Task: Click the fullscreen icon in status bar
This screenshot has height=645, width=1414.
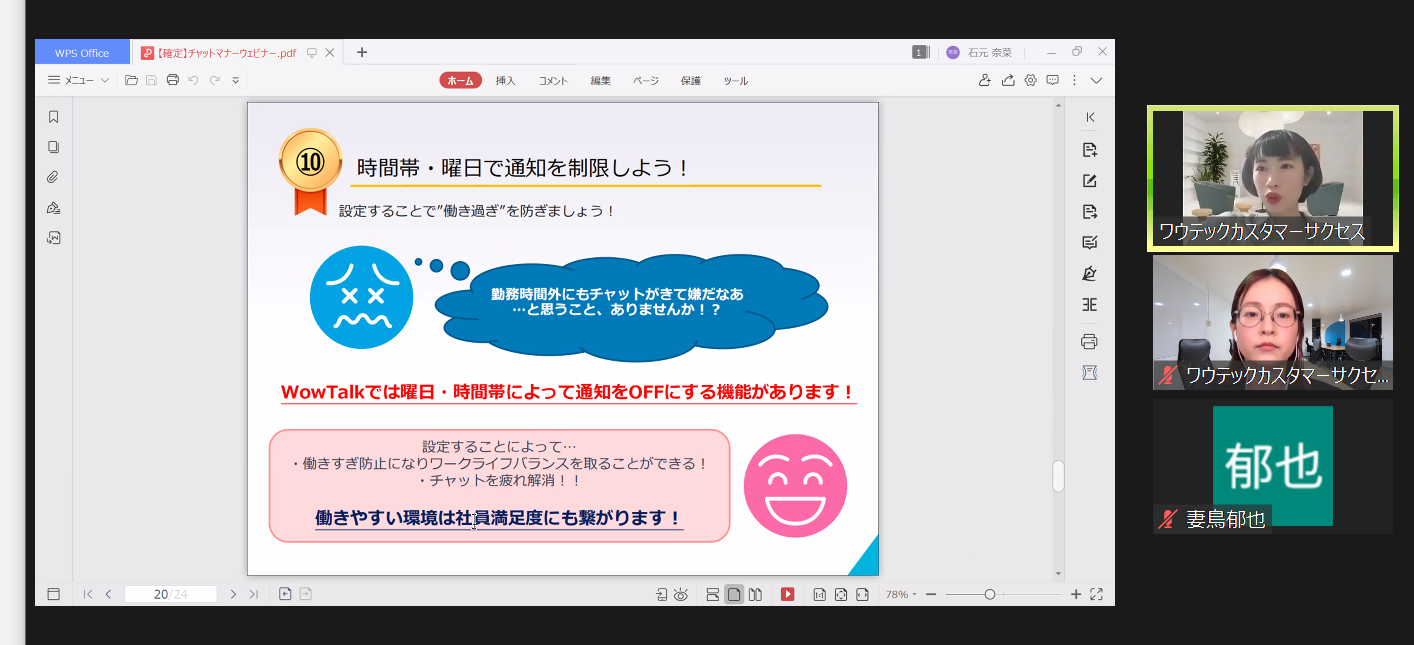Action: pyautogui.click(x=1096, y=594)
